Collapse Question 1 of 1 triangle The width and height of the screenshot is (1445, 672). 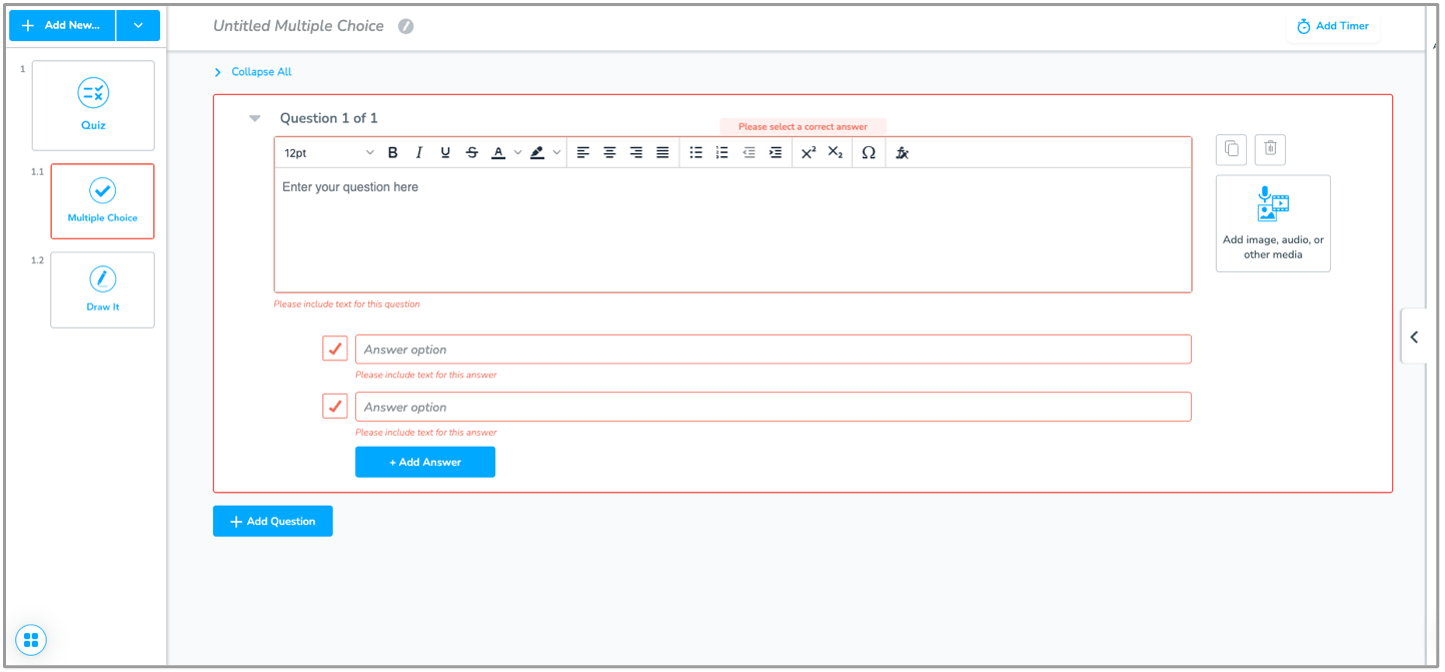coord(255,118)
